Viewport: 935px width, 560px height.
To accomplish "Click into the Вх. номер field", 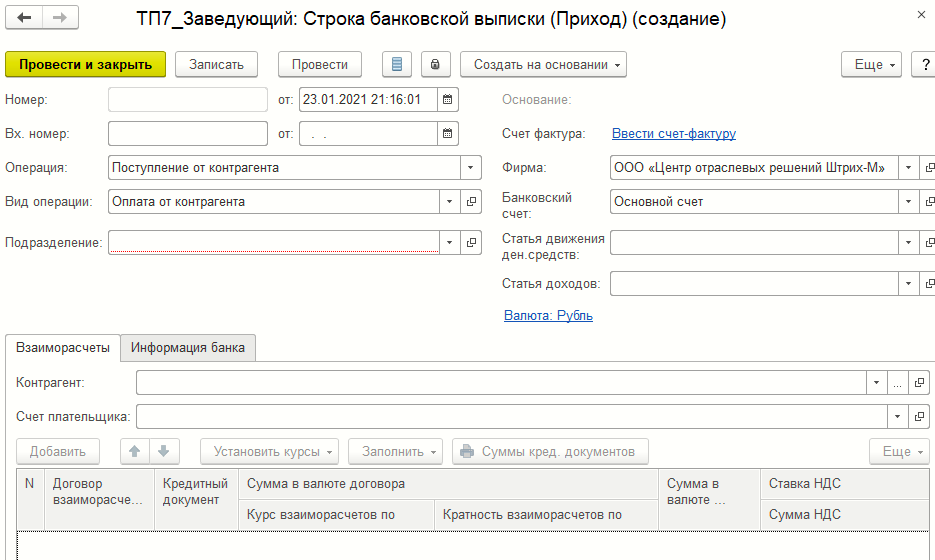I will pos(187,134).
